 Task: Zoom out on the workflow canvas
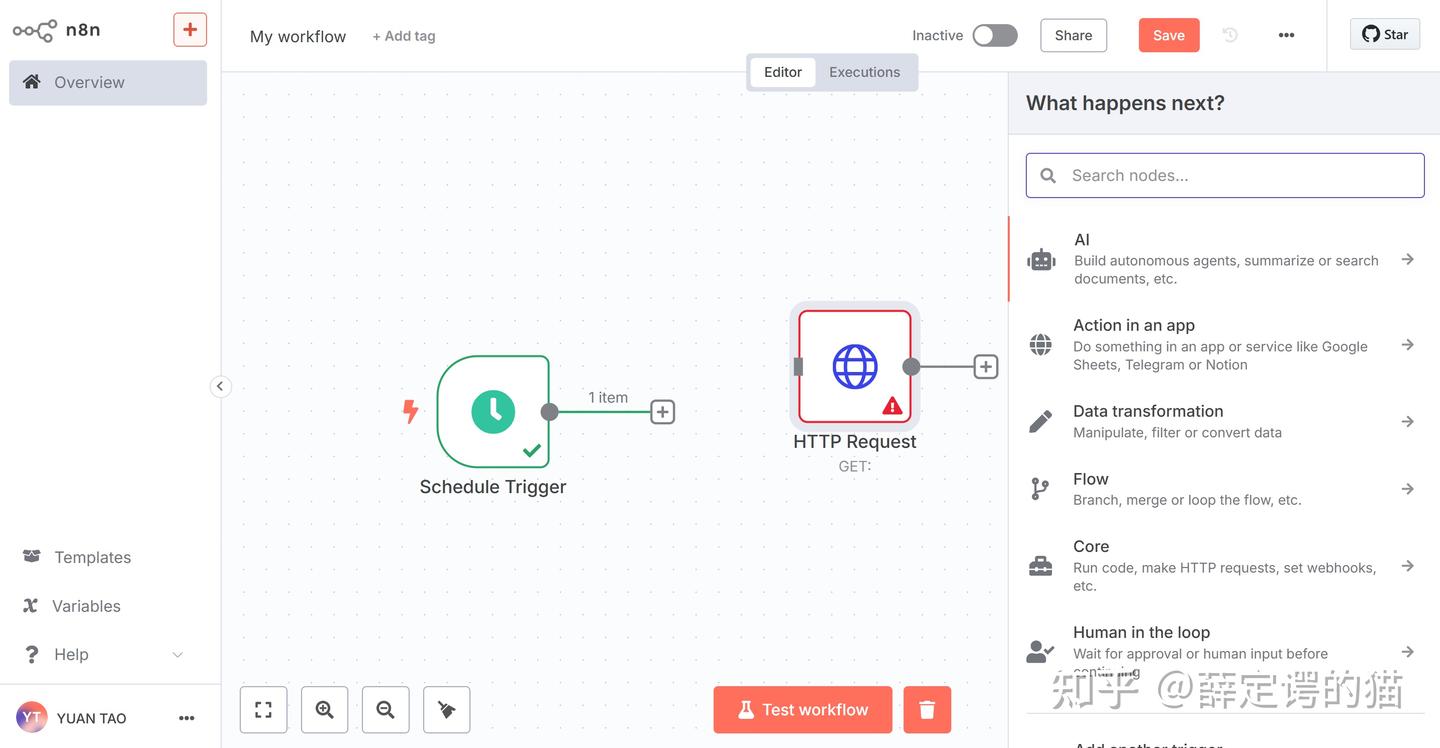[386, 710]
